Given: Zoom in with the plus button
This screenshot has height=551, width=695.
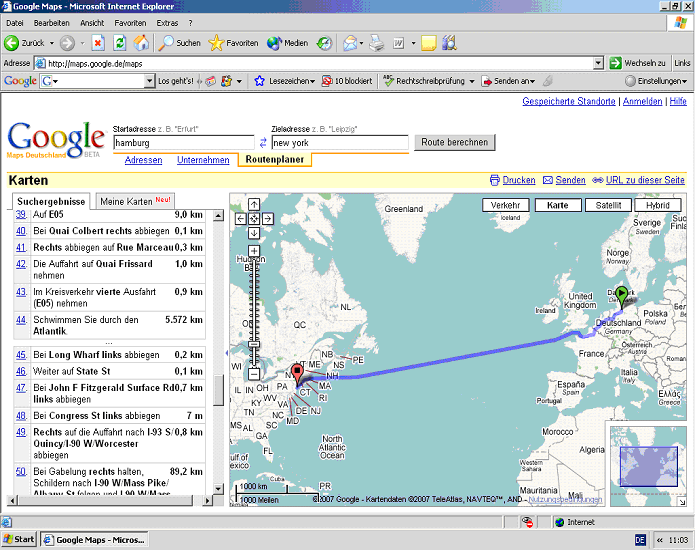Looking at the screenshot, I should coord(254,250).
